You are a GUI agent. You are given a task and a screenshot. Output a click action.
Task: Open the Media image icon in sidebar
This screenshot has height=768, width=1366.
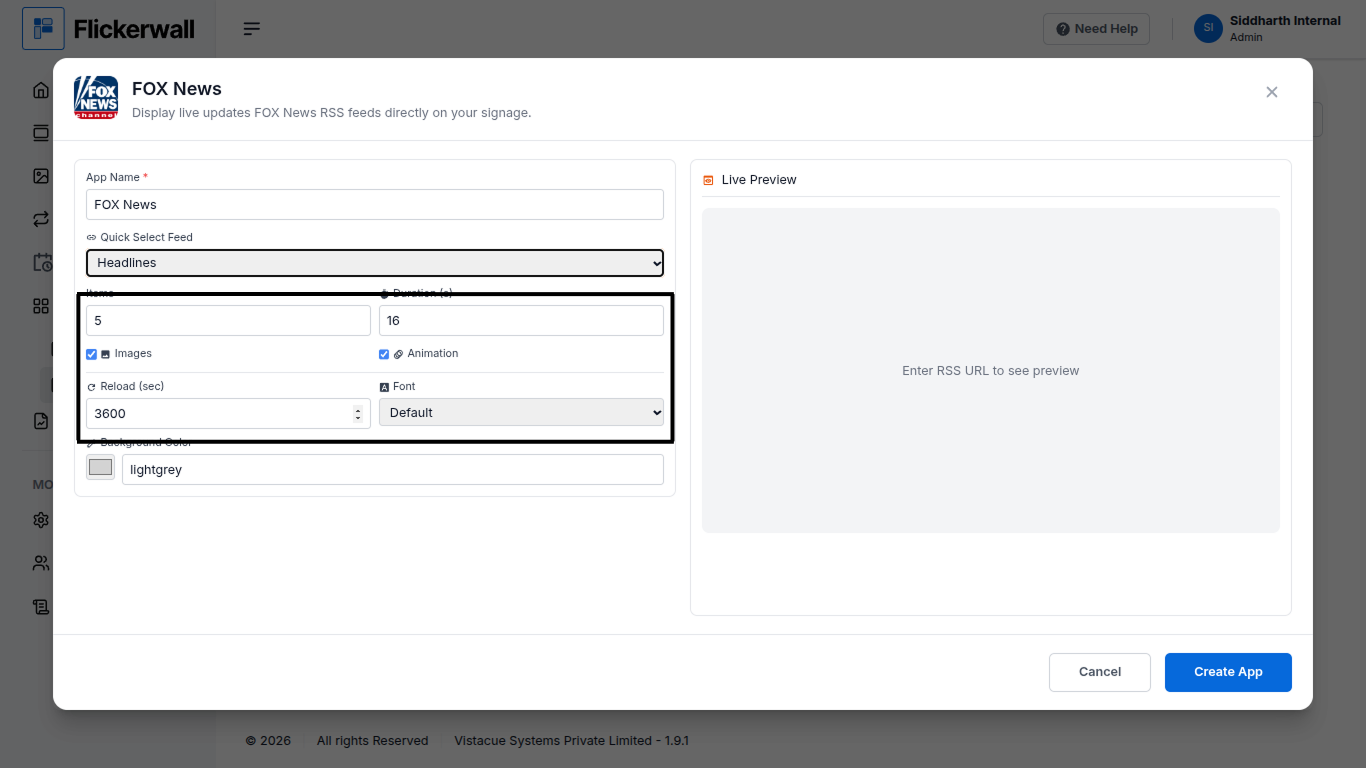pos(41,176)
